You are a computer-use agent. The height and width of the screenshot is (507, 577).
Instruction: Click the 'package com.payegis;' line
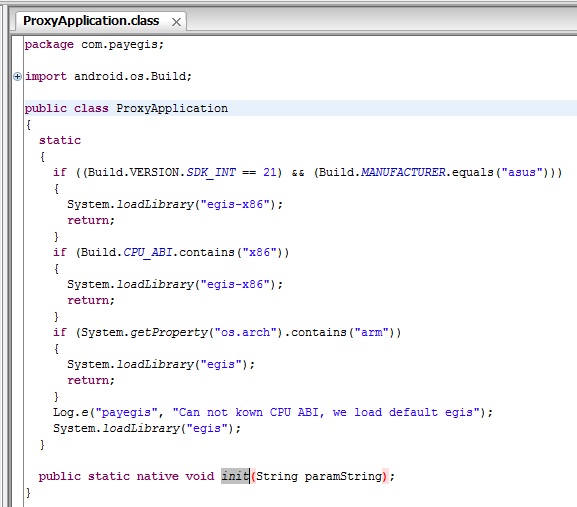(94, 45)
